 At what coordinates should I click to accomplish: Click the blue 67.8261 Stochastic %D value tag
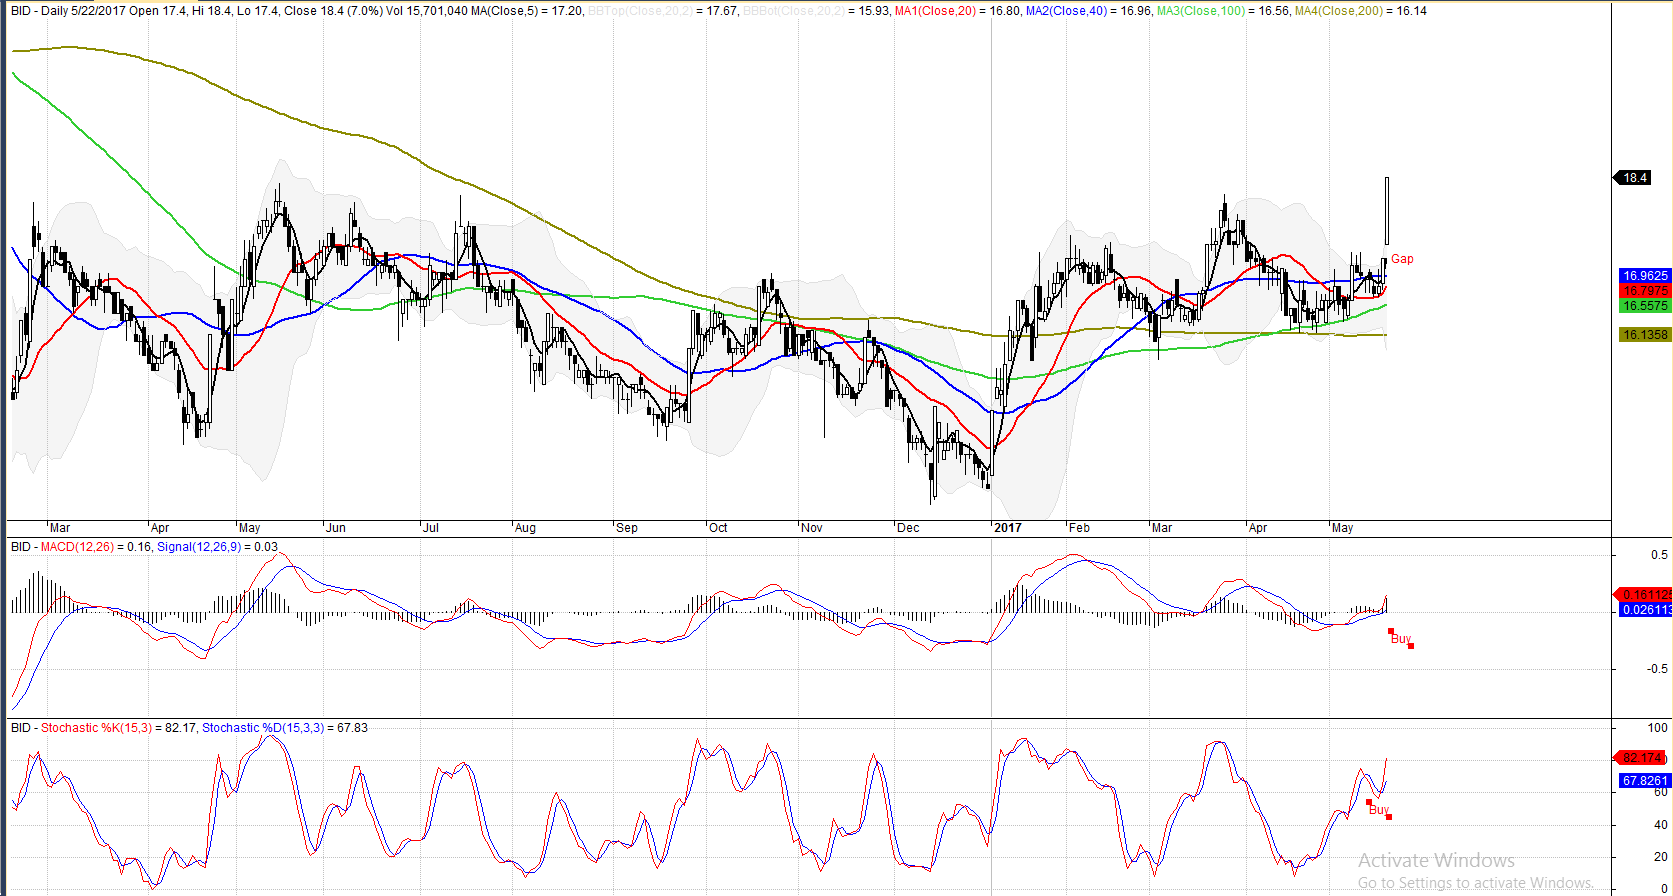(1644, 781)
